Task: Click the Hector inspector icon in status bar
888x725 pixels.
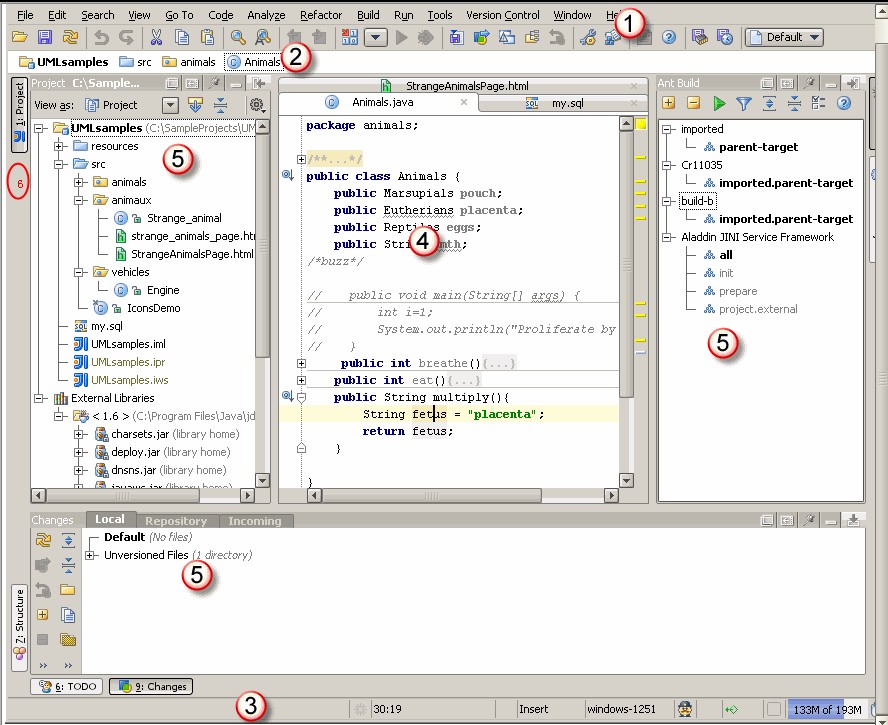Action: point(686,709)
